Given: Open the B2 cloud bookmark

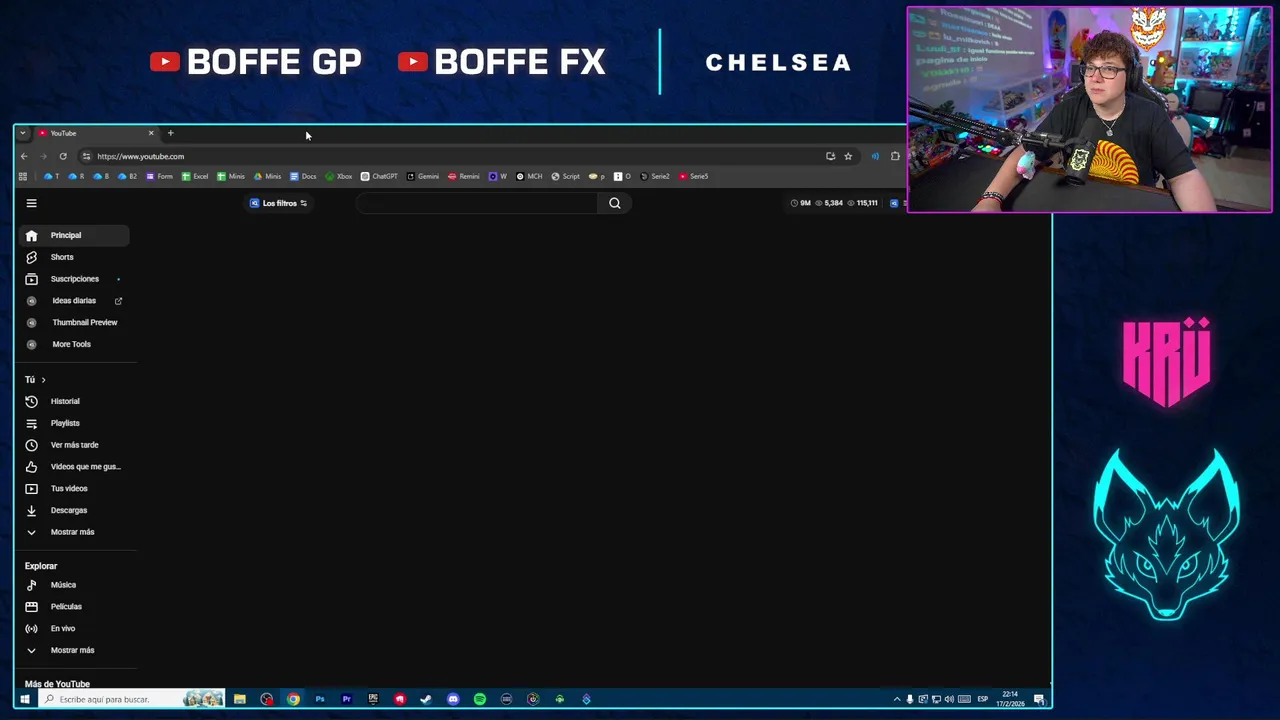Looking at the screenshot, I should click(128, 176).
